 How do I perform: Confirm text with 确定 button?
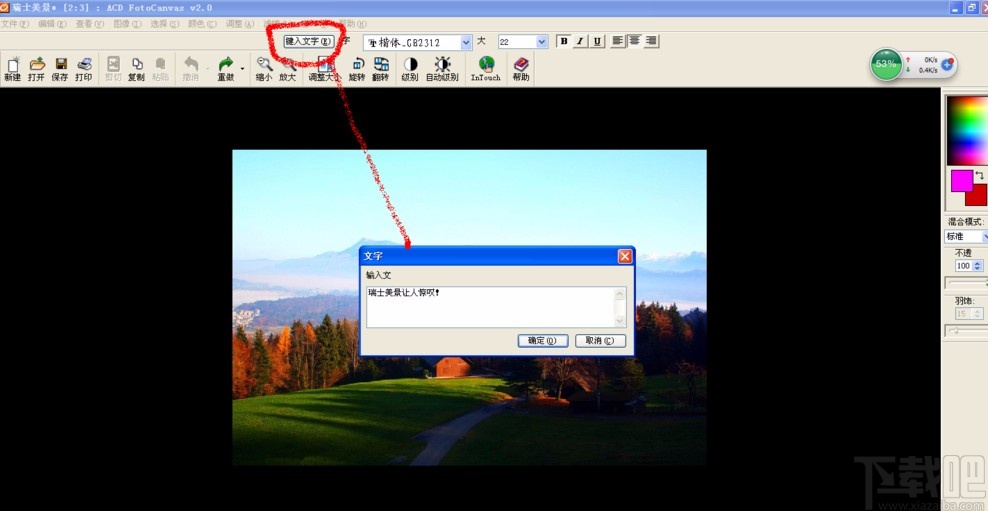point(543,341)
